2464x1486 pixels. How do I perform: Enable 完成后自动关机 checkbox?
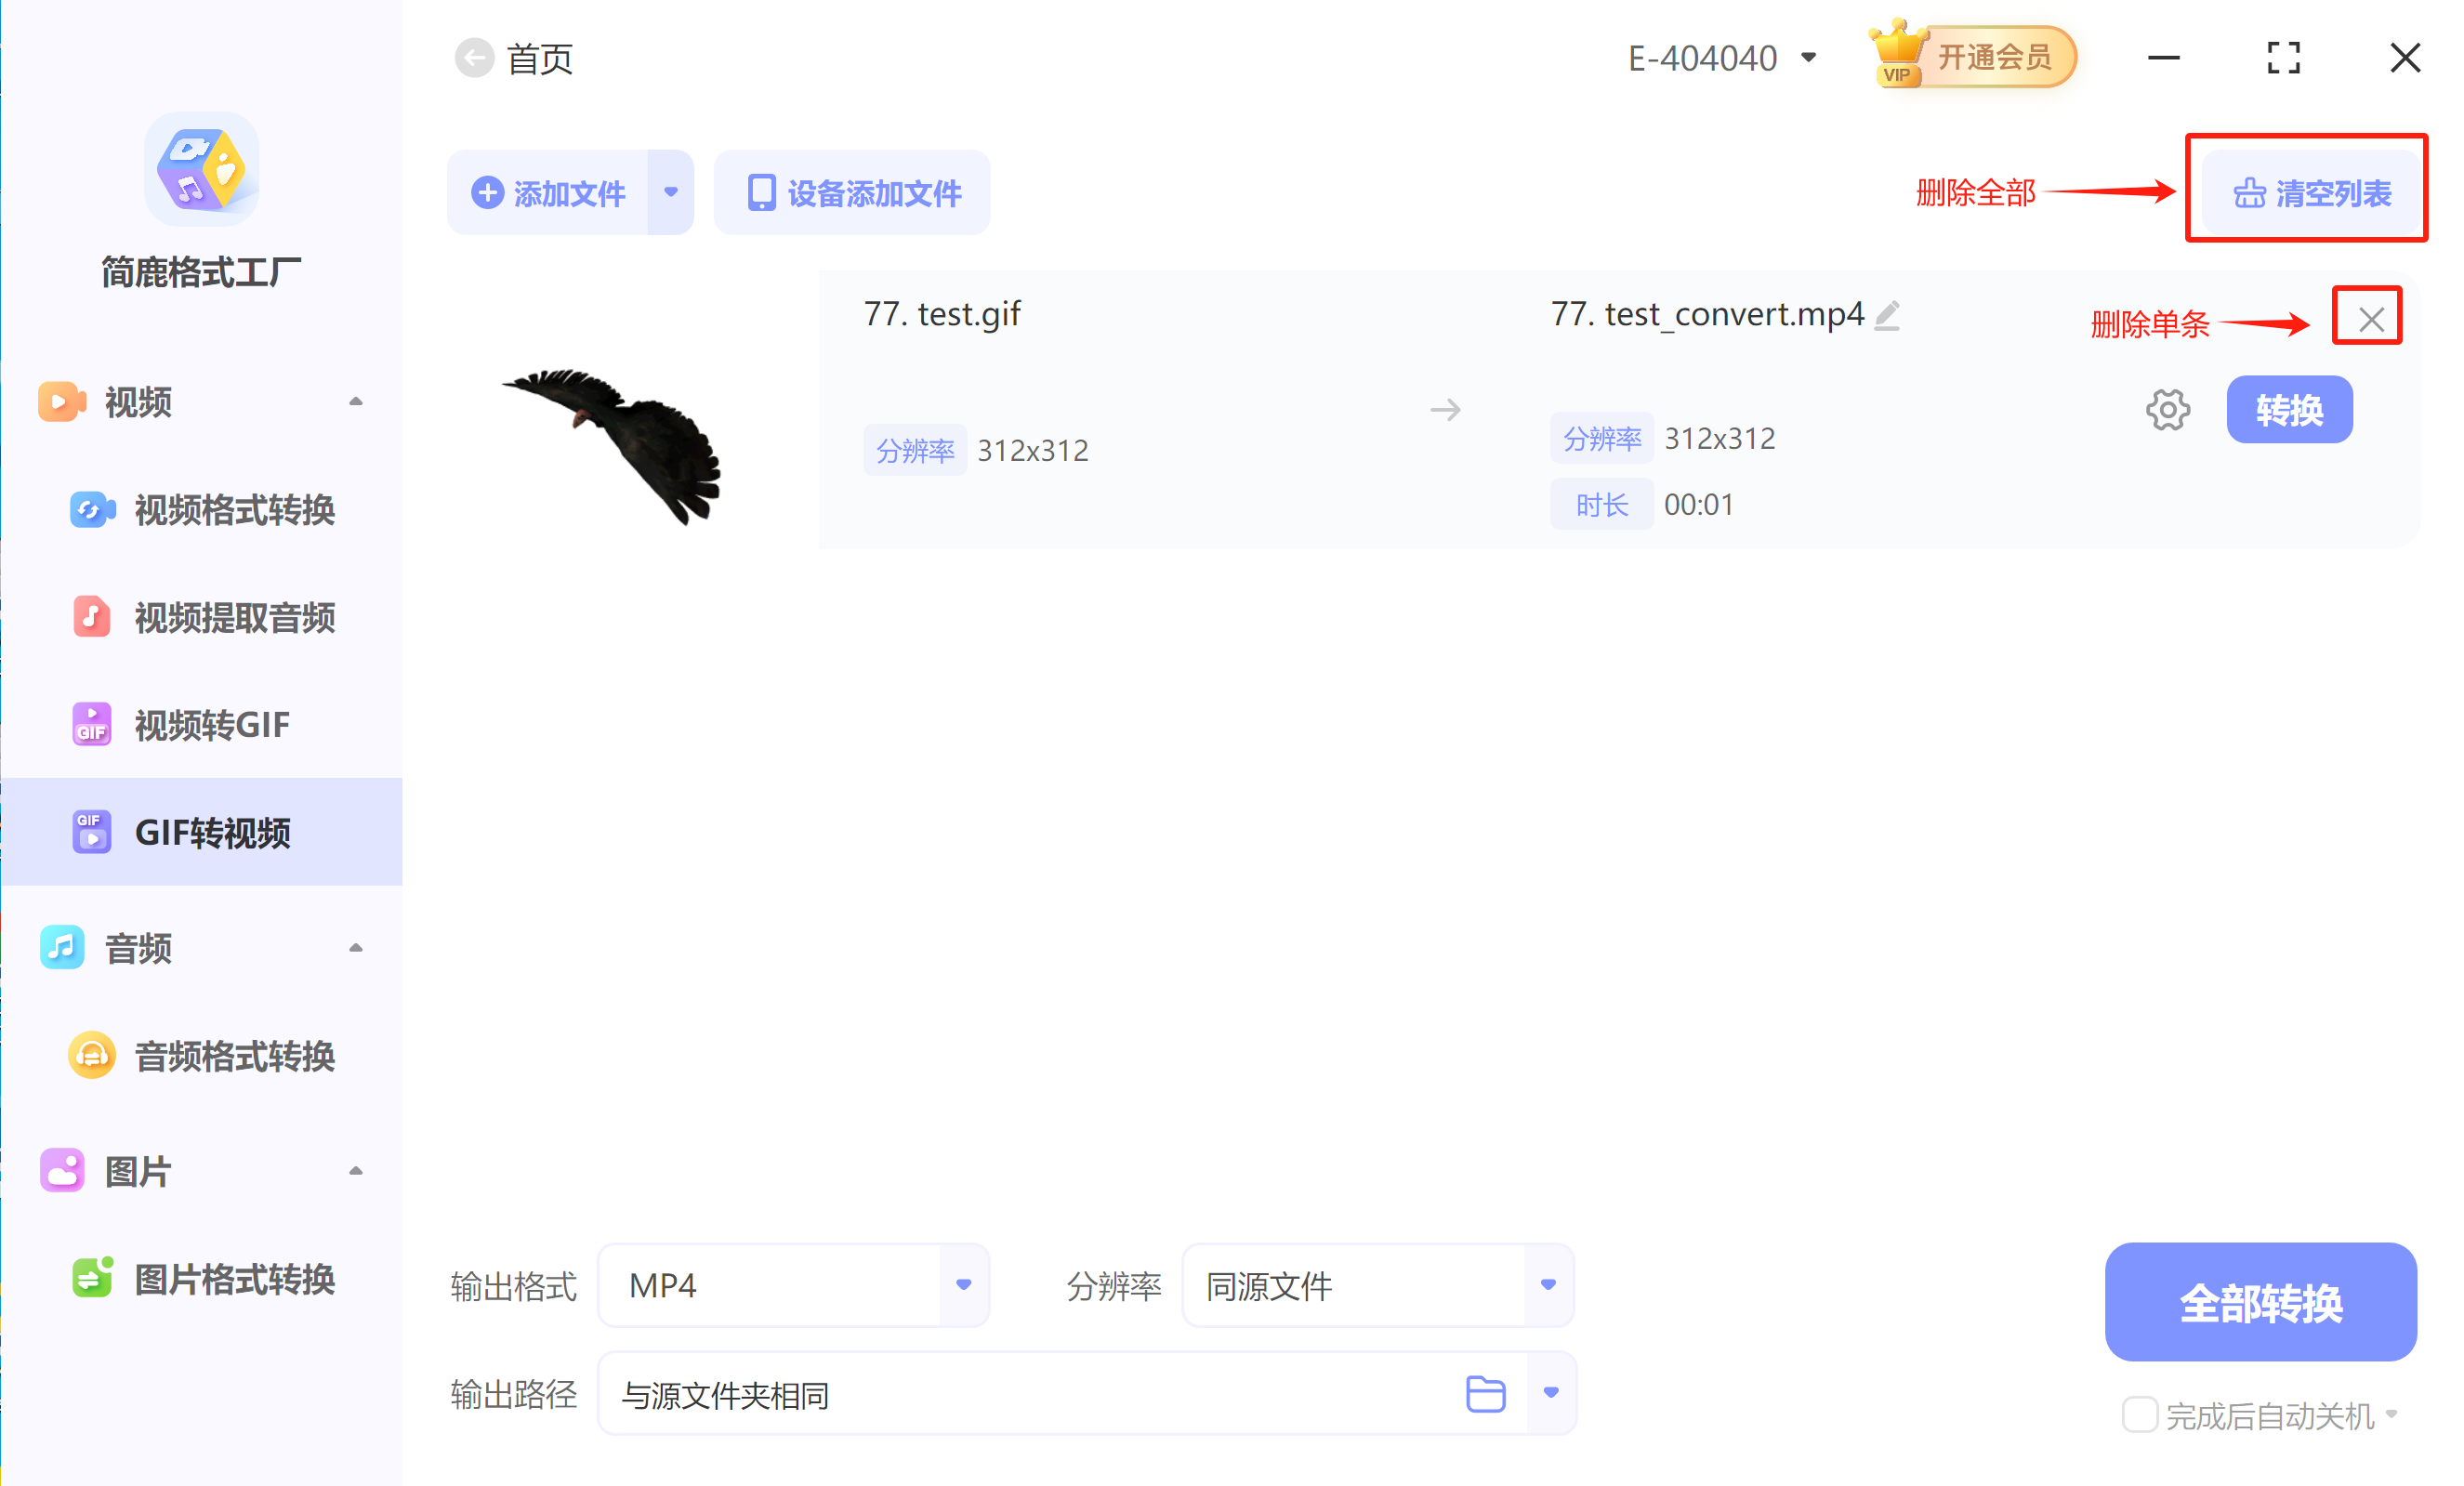(2140, 1415)
